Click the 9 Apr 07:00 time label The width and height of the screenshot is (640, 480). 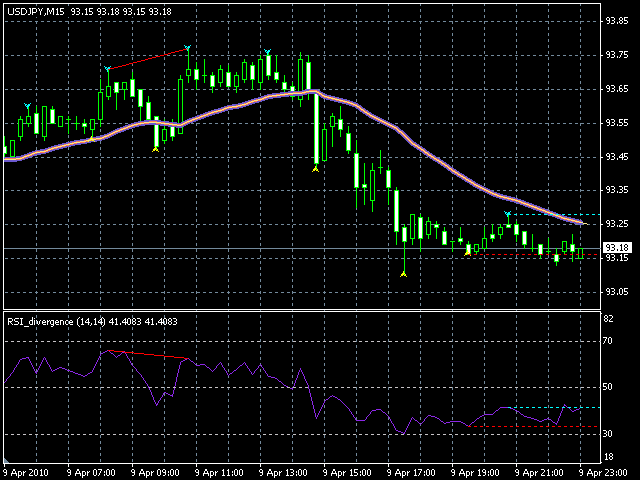(91, 473)
